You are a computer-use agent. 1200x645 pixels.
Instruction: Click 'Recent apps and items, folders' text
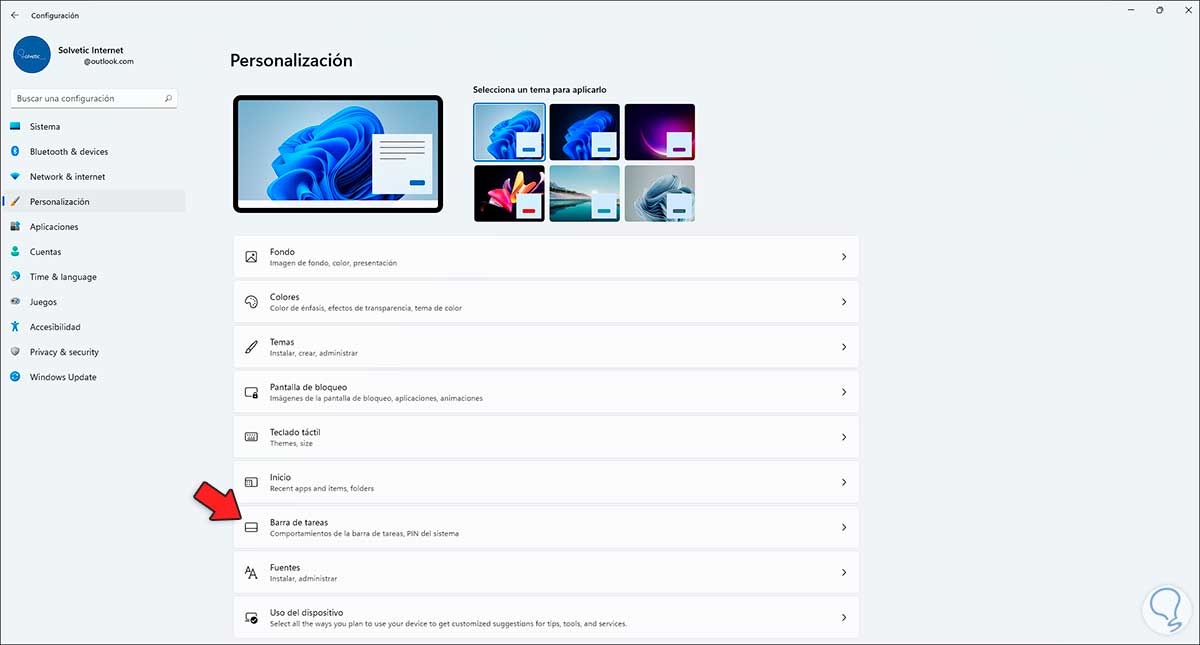pyautogui.click(x=322, y=489)
